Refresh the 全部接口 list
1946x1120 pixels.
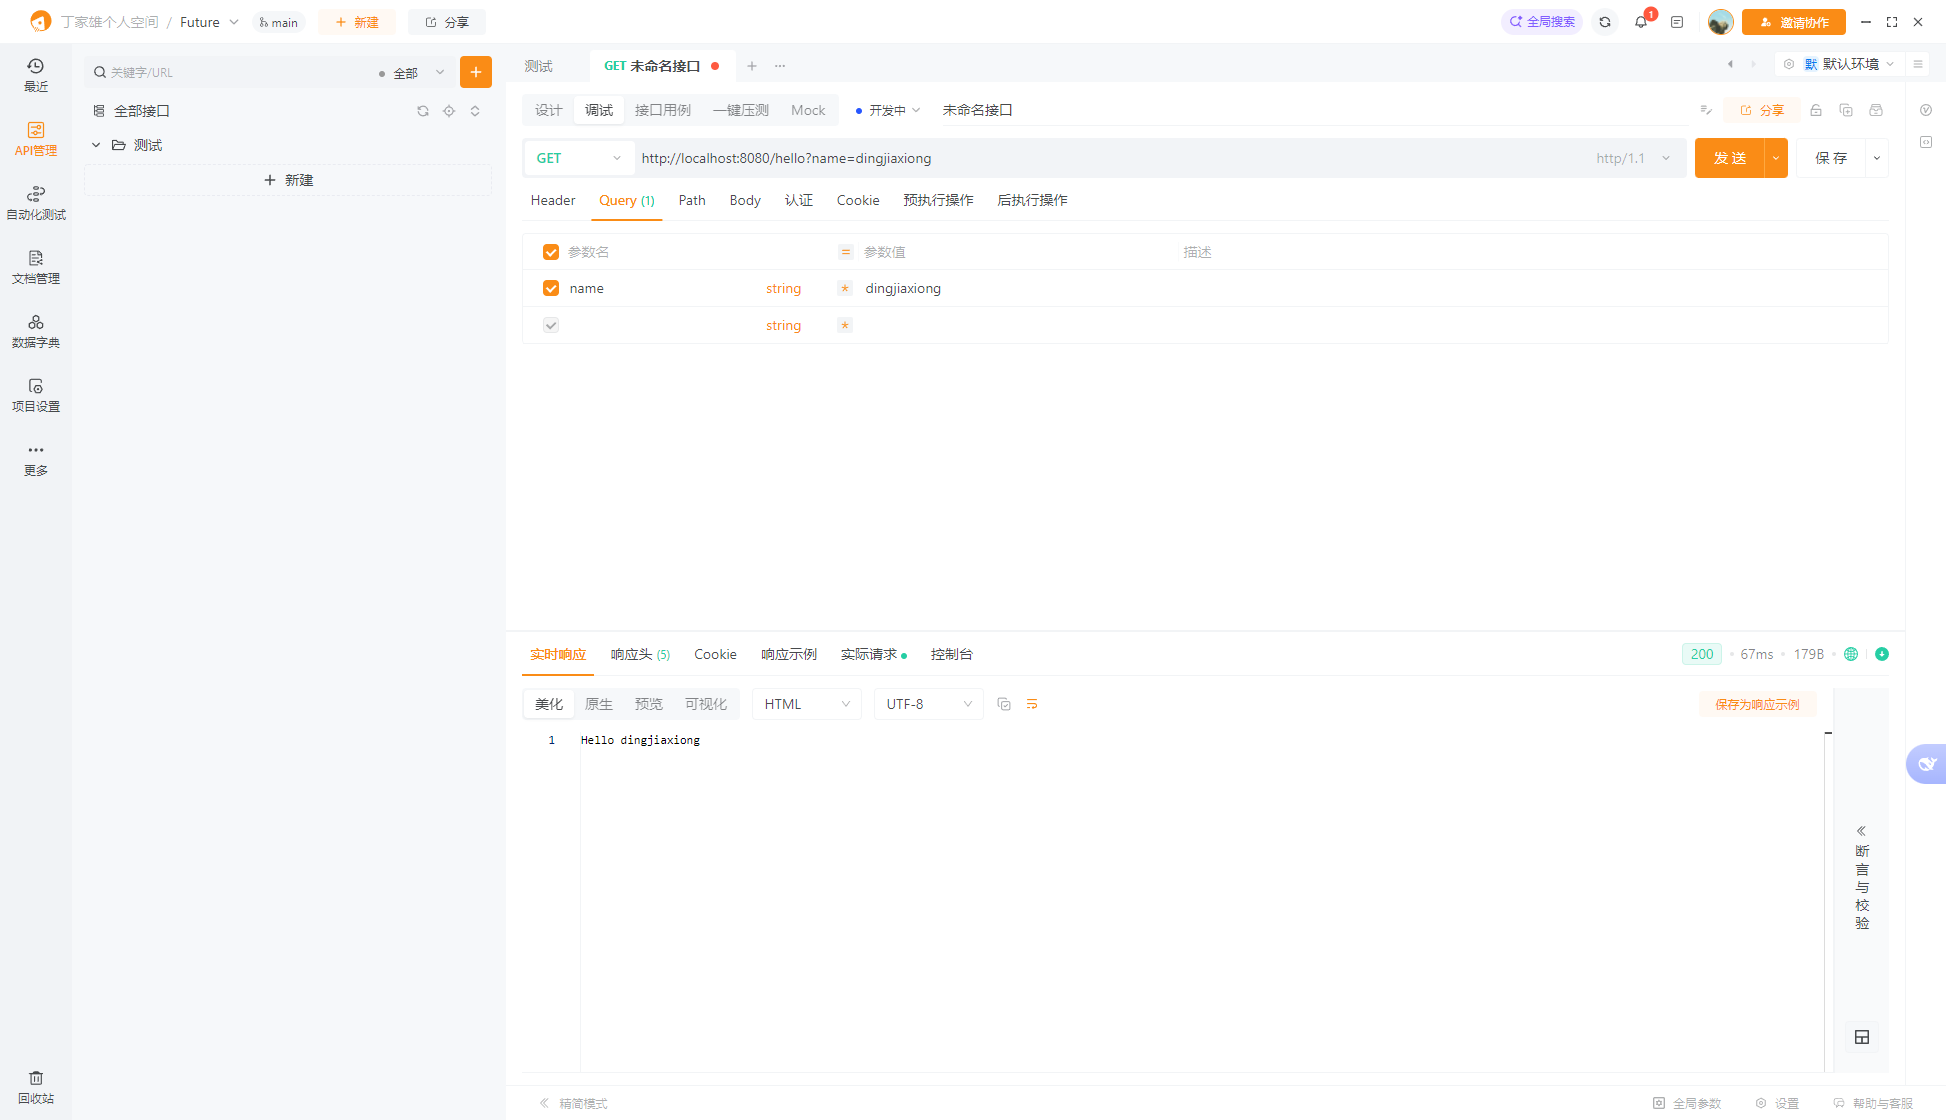click(423, 111)
